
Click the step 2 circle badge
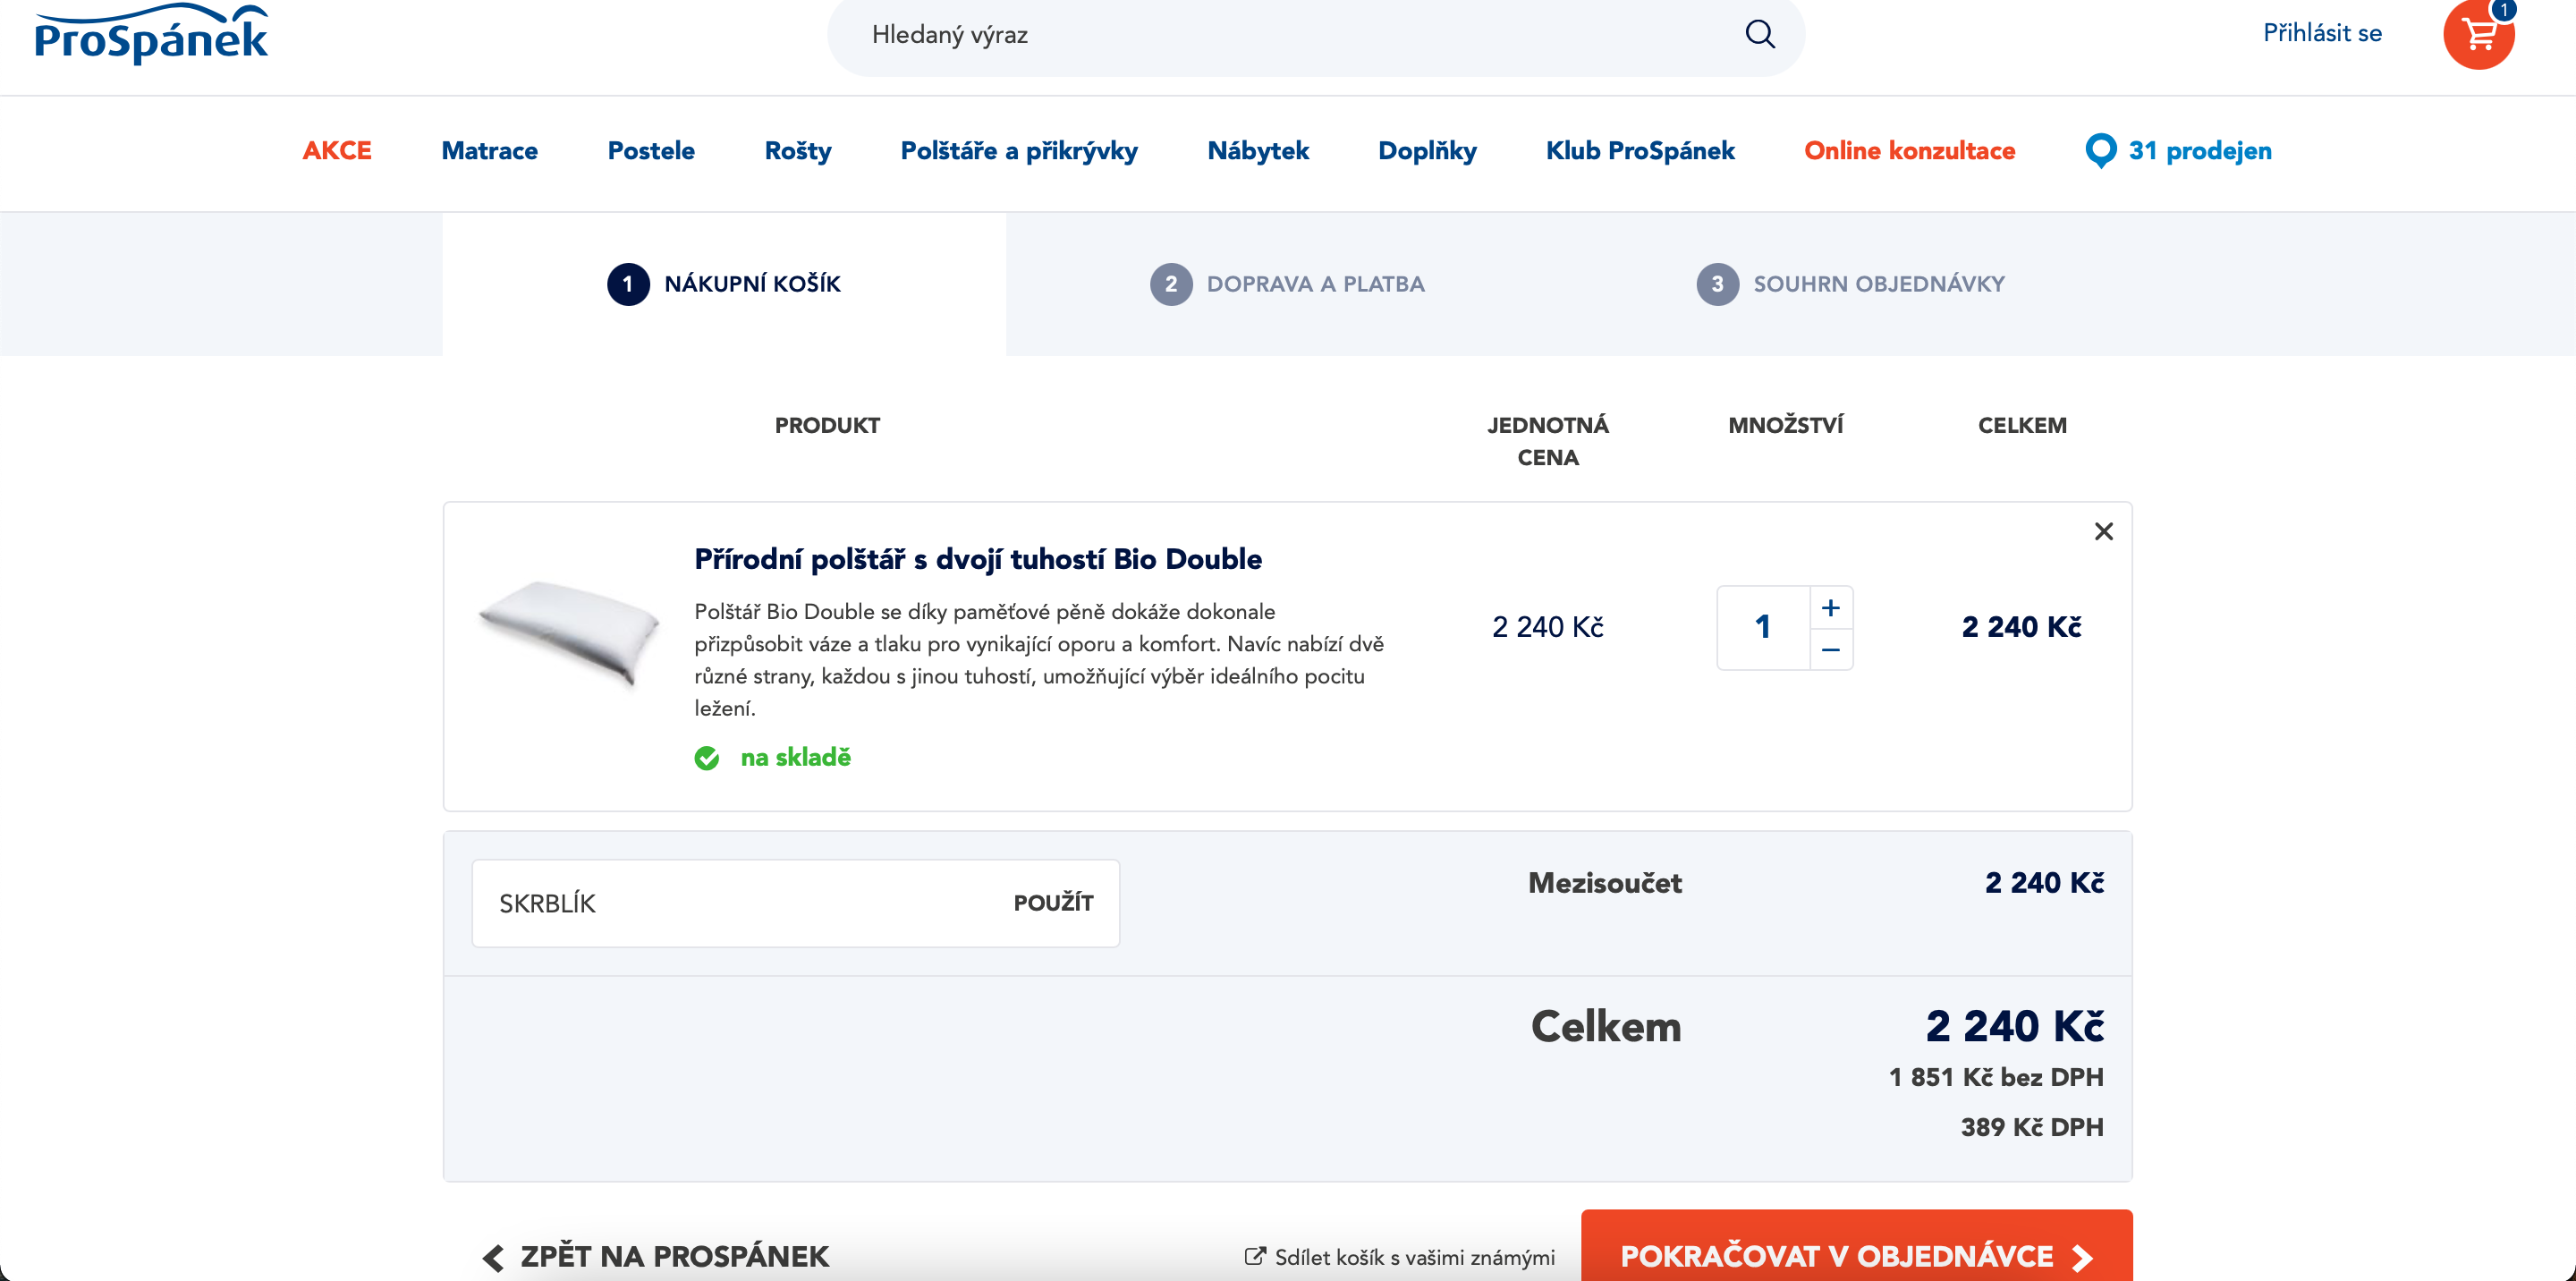(x=1171, y=284)
